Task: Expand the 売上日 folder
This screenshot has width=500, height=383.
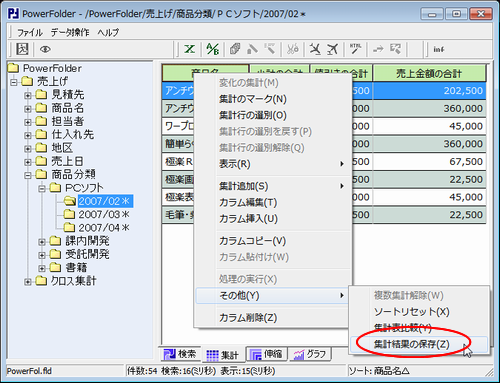Action: [28, 162]
